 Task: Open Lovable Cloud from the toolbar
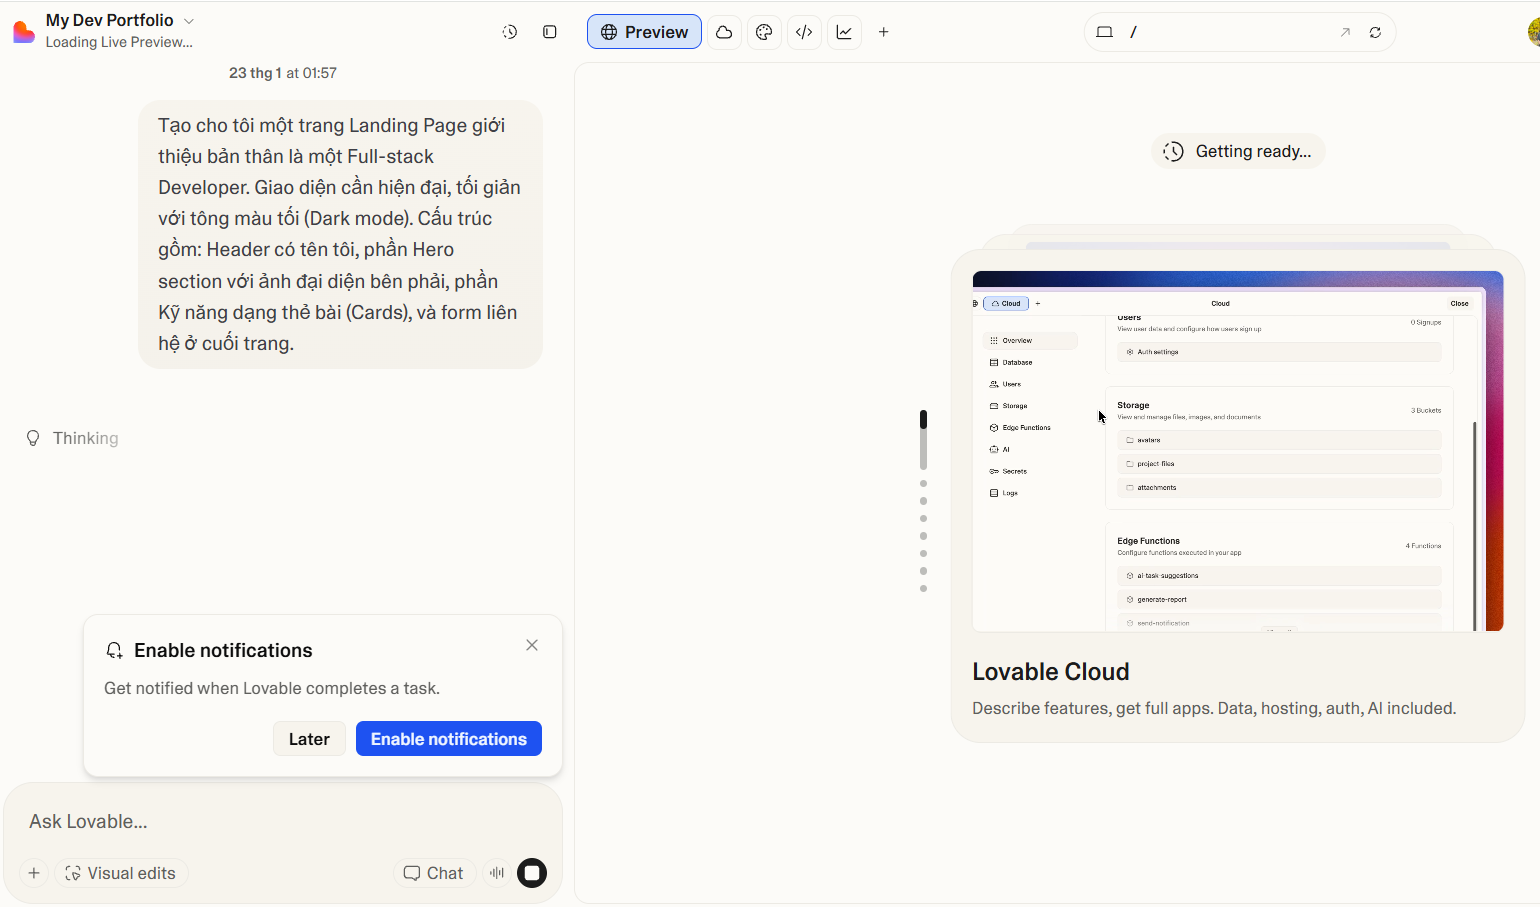pyautogui.click(x=724, y=31)
